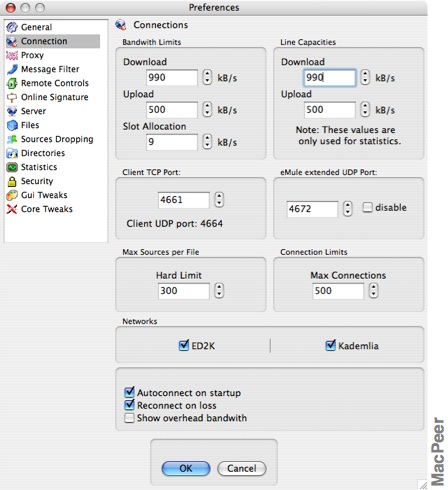Click stepper for Bandwidth Limits Download
The height and width of the screenshot is (490, 448).
(207, 78)
